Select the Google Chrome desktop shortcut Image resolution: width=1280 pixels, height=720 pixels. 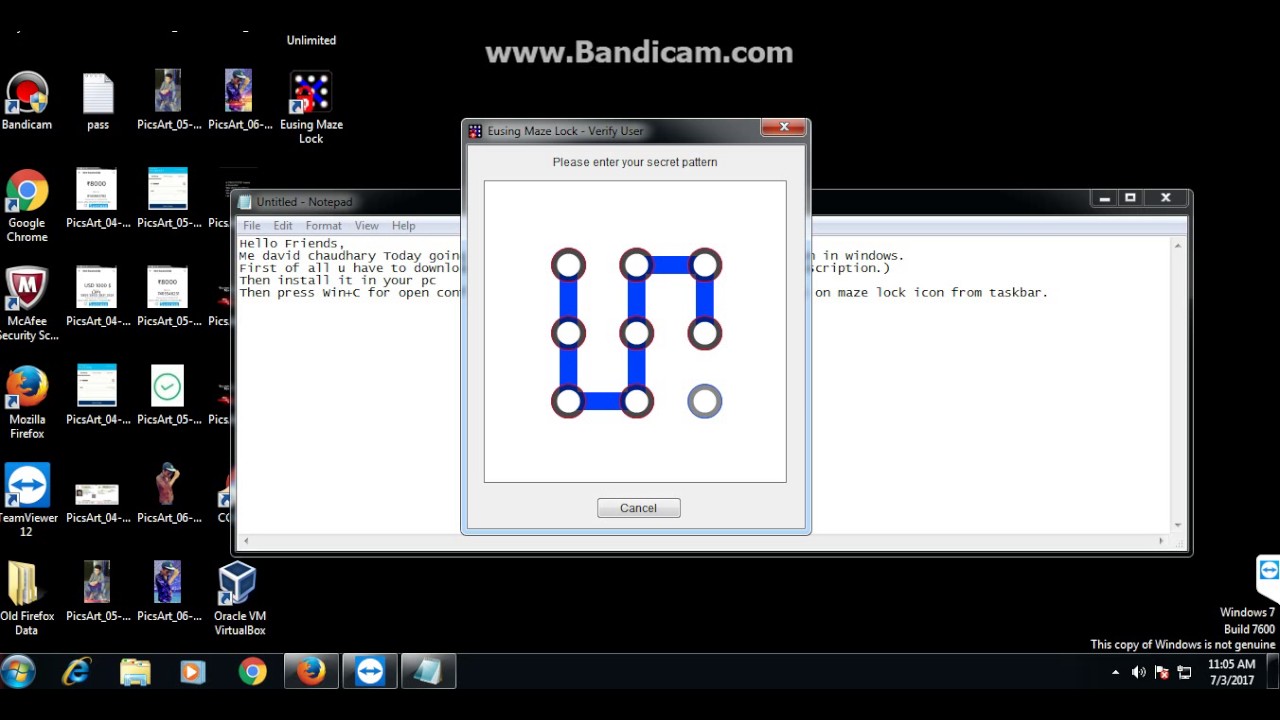(x=27, y=206)
